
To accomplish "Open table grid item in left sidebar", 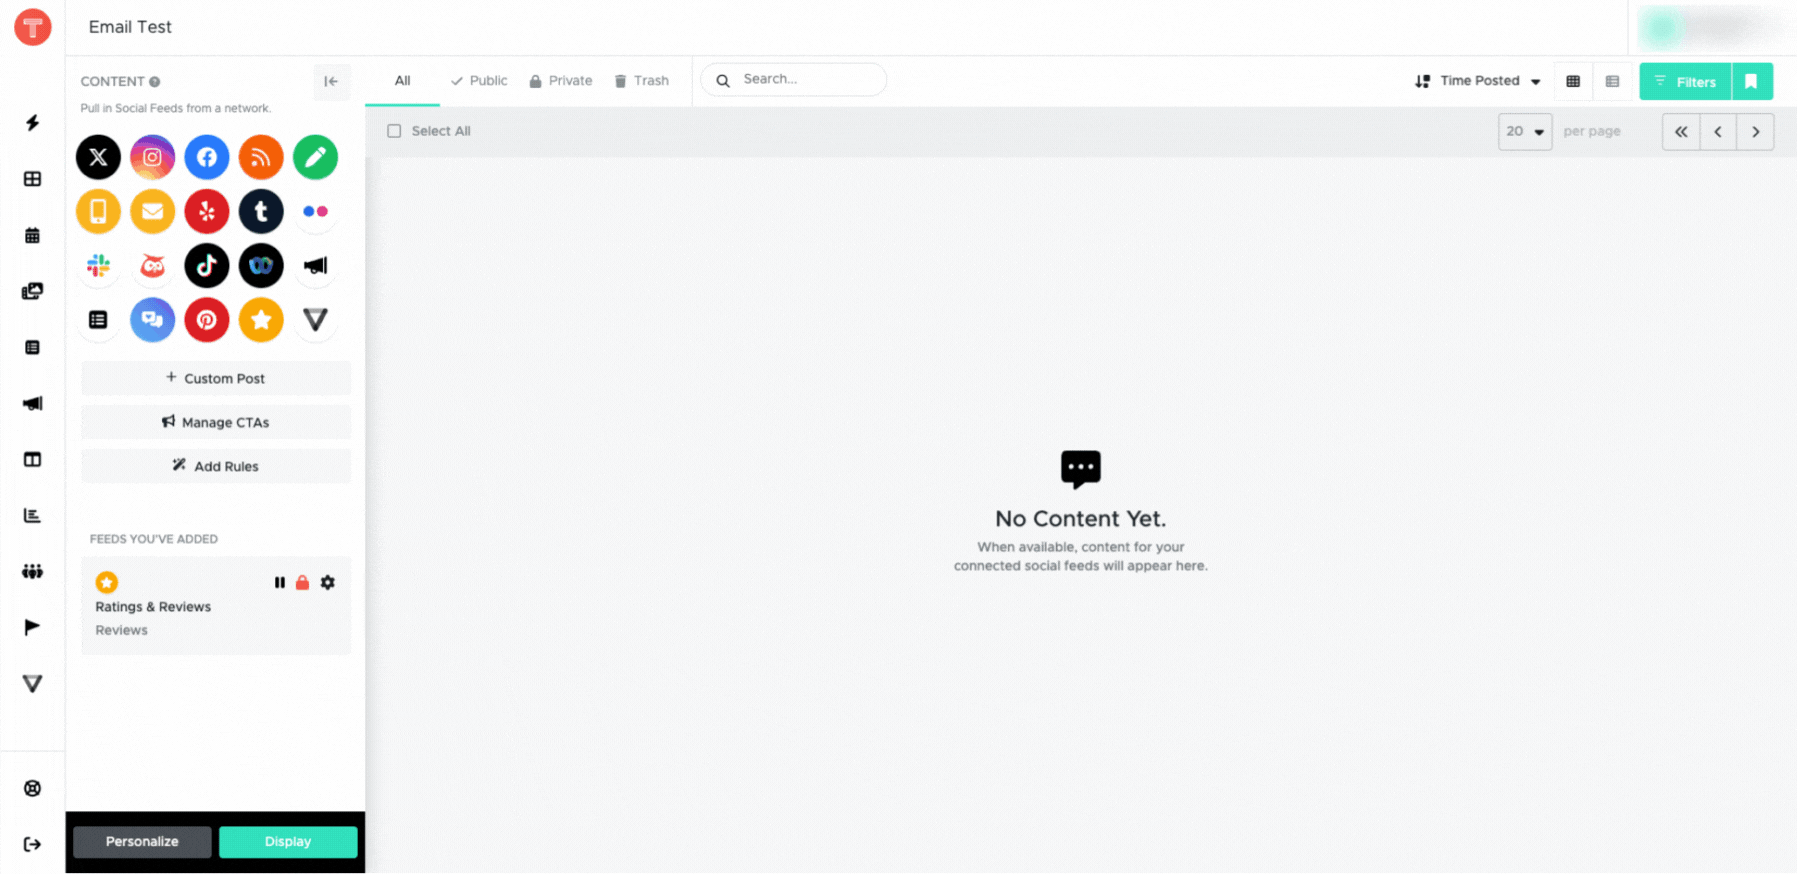I will click(x=32, y=179).
